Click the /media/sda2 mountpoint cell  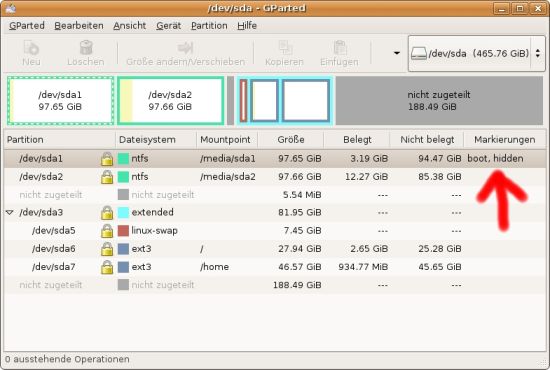click(228, 177)
